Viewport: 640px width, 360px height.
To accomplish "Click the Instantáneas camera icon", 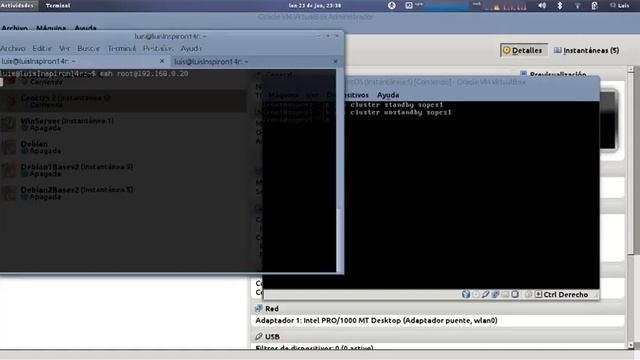I will 558,50.
